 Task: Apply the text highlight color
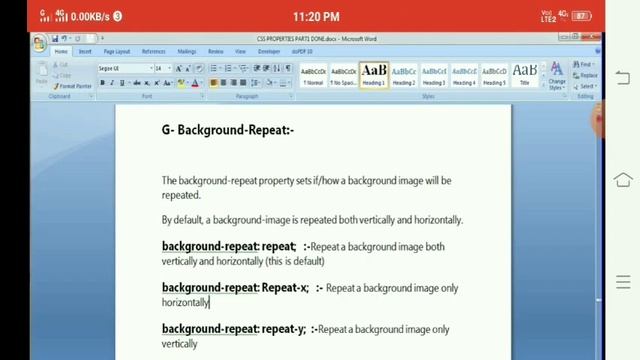pos(181,83)
